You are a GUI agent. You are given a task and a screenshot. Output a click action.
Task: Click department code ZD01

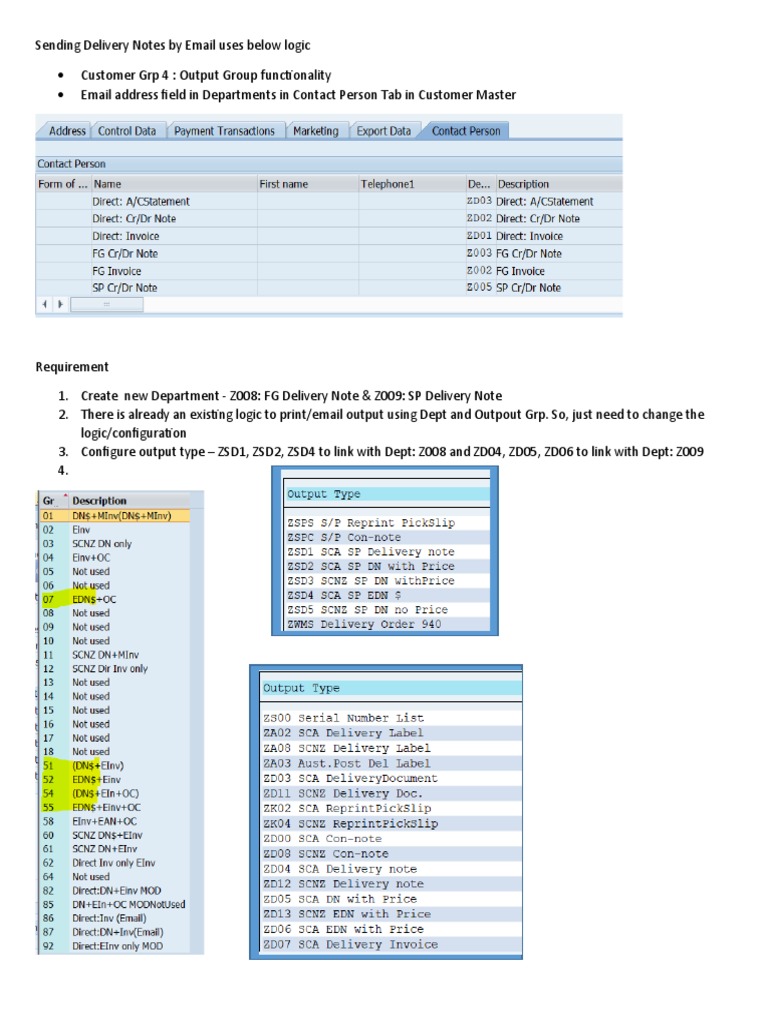(479, 236)
